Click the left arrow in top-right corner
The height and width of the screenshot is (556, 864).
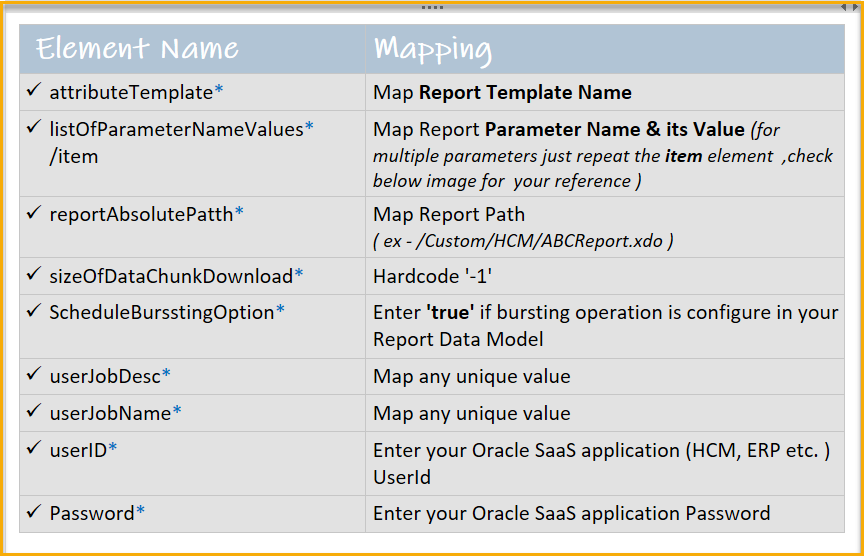pos(846,7)
